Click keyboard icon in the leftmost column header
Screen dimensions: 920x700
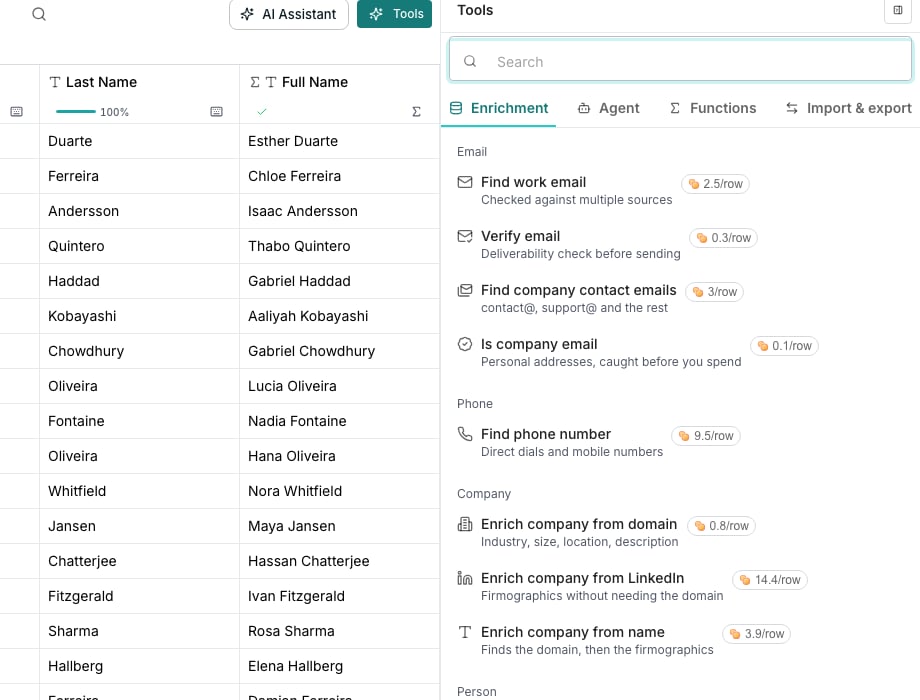(16, 111)
